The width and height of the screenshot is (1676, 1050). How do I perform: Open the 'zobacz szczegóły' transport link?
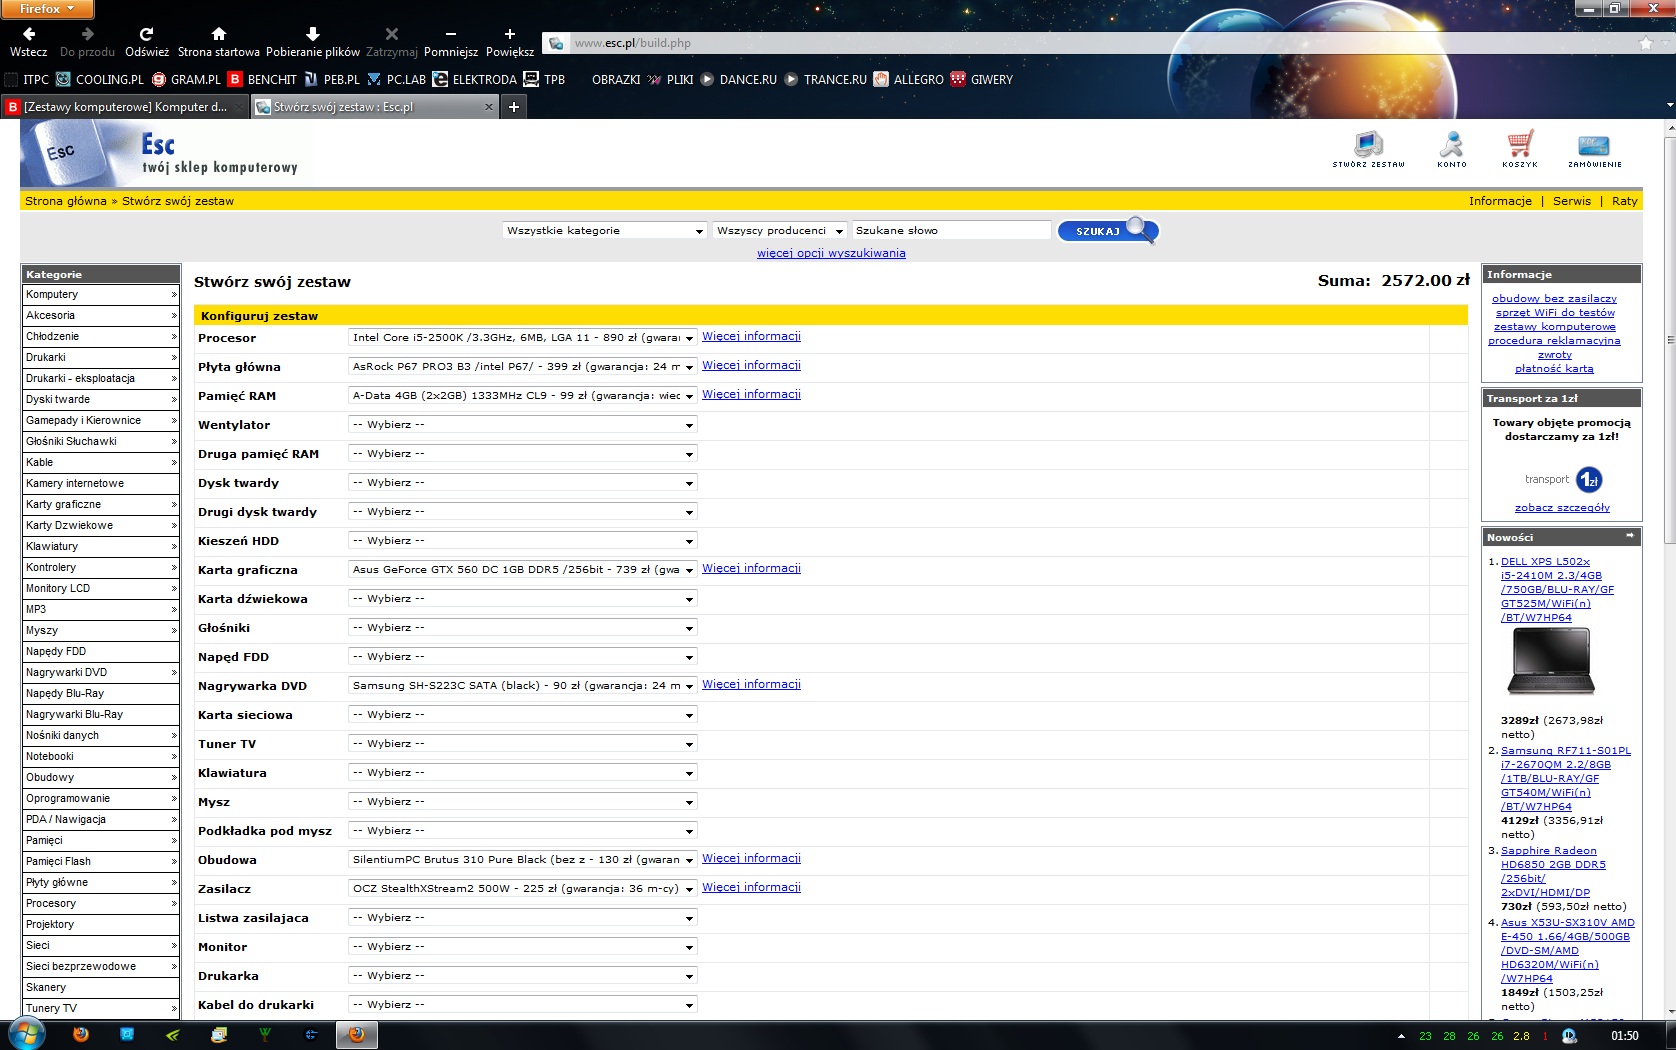(1562, 508)
